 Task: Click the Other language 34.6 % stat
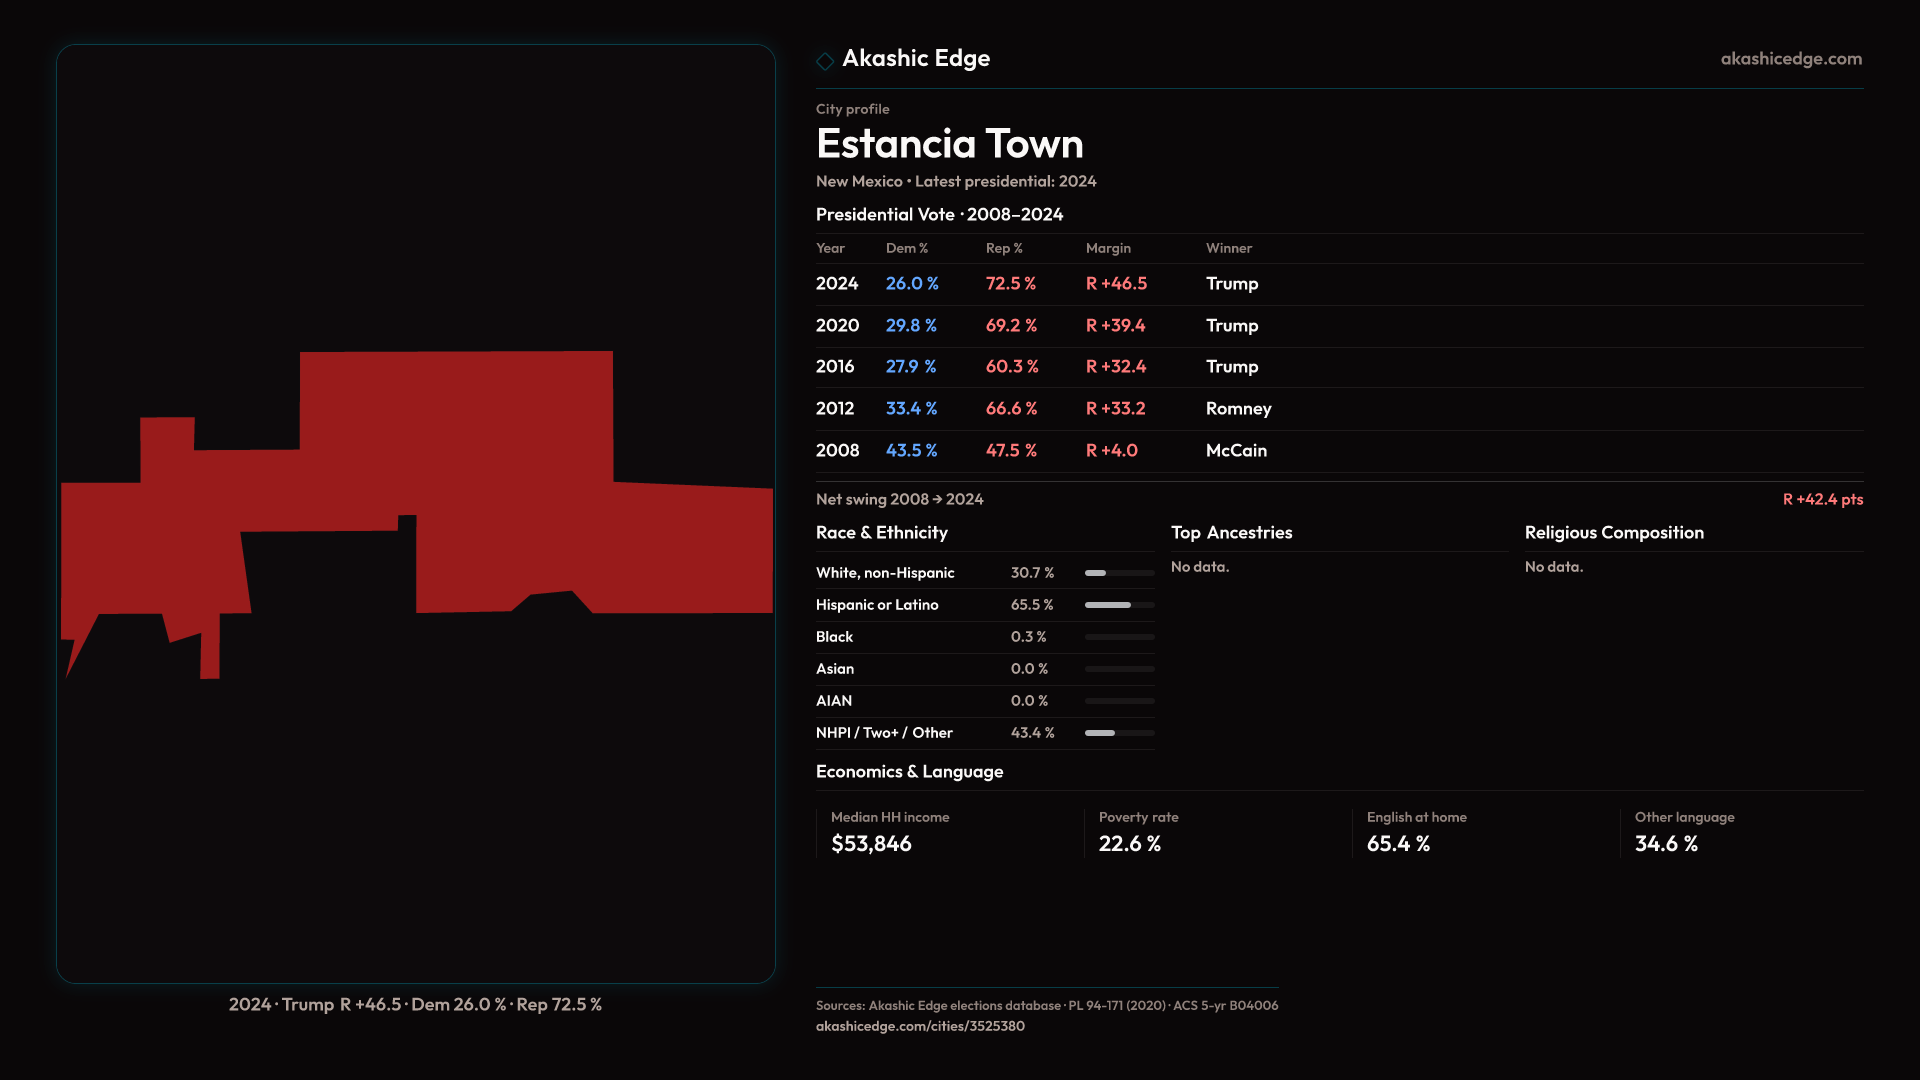point(1666,844)
